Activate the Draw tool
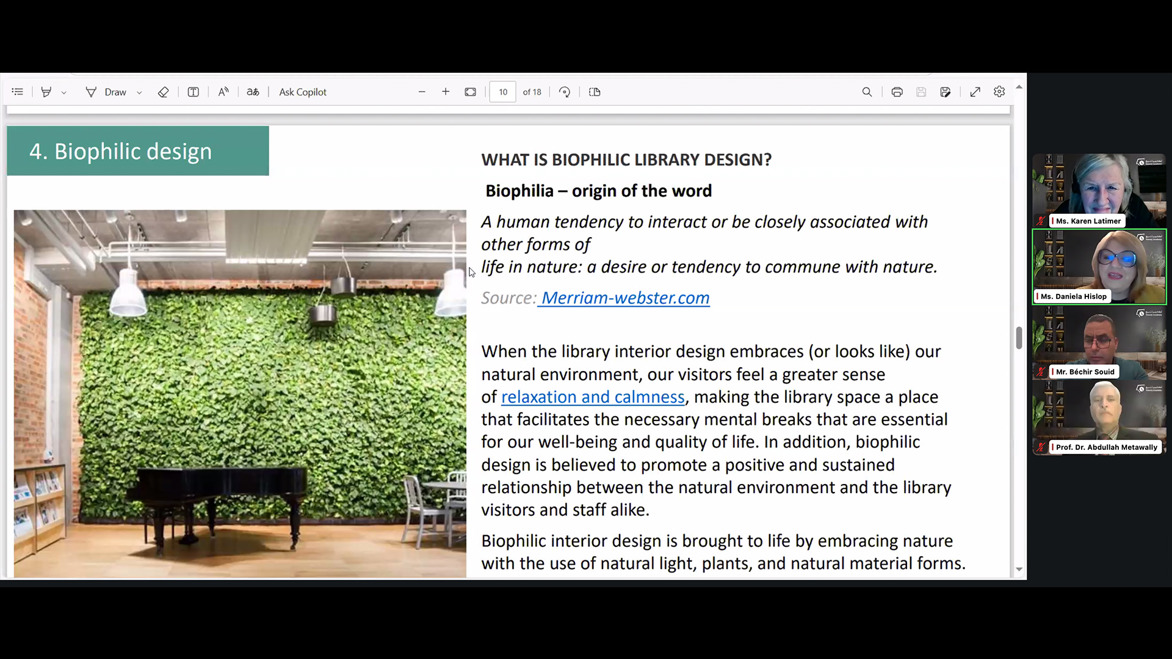 [x=106, y=92]
